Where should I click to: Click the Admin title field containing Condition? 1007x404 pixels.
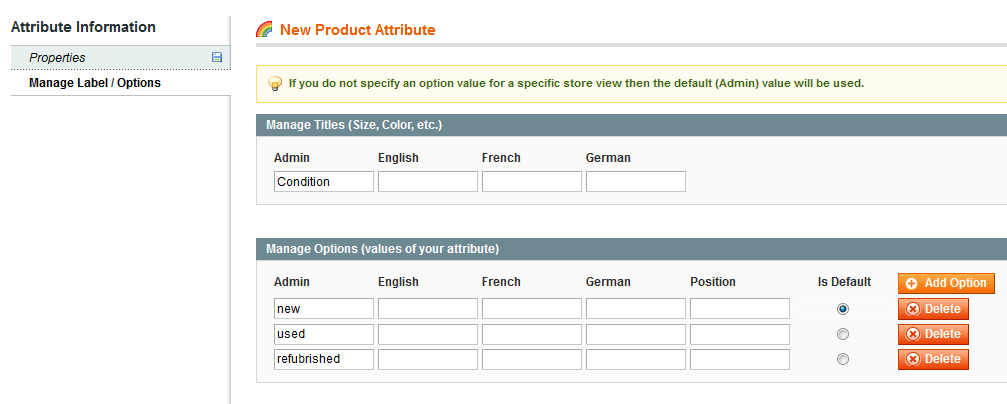[x=323, y=182]
